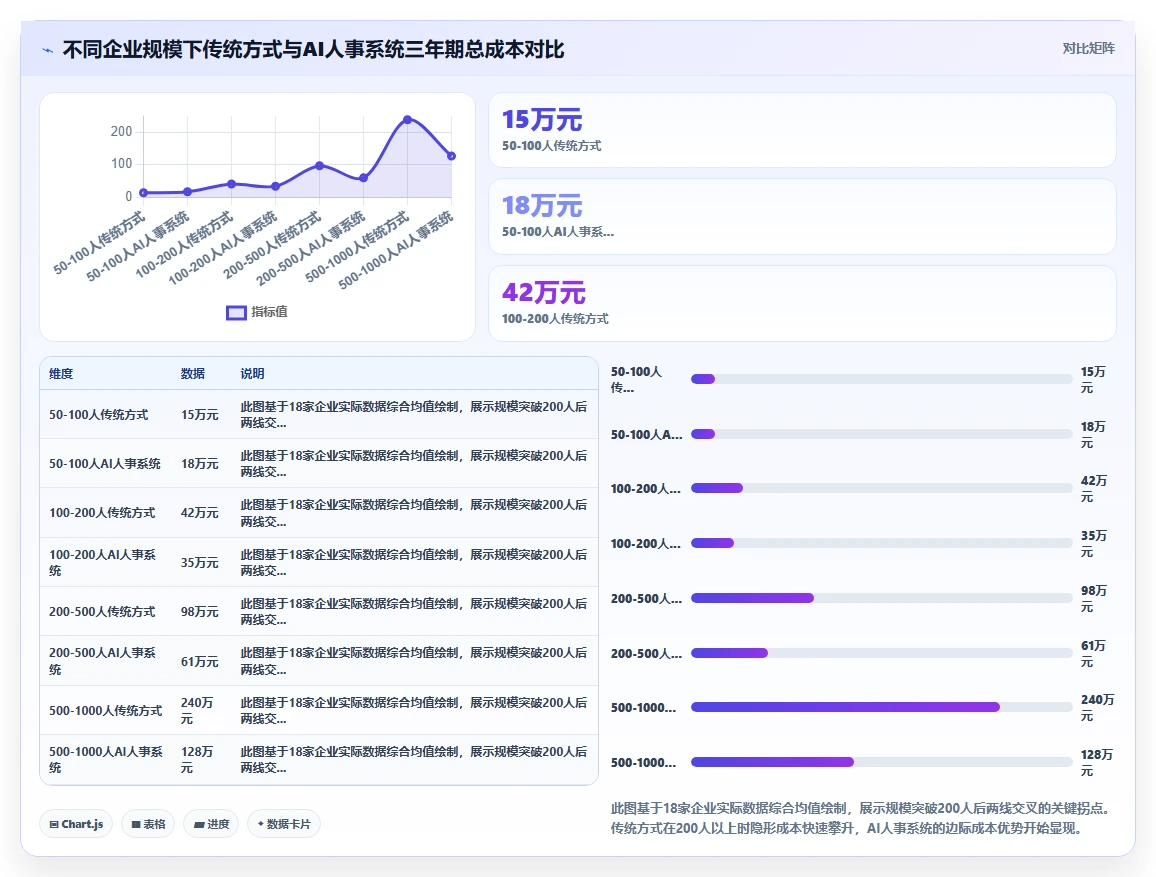Image resolution: width=1156 pixels, height=877 pixels.
Task: Click the 98万元 table cell
Action: [x=200, y=612]
